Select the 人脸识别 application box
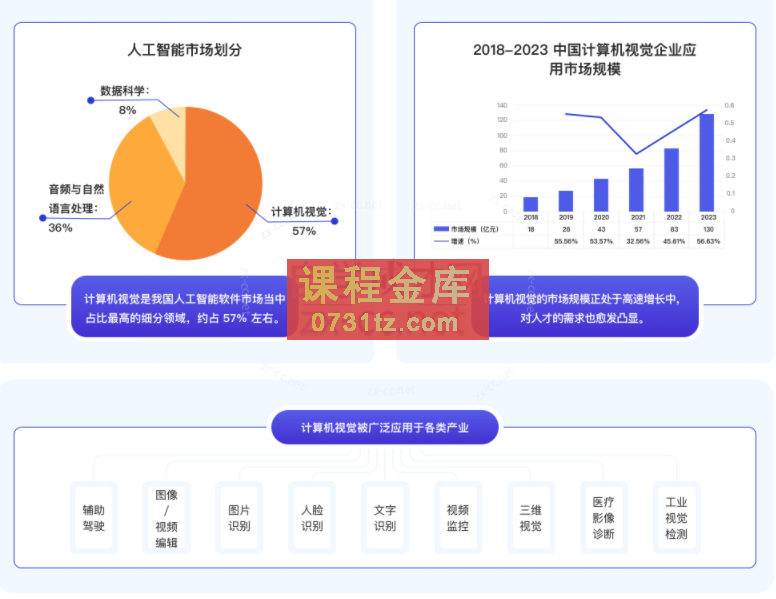Image resolution: width=776 pixels, height=599 pixels. tap(312, 517)
